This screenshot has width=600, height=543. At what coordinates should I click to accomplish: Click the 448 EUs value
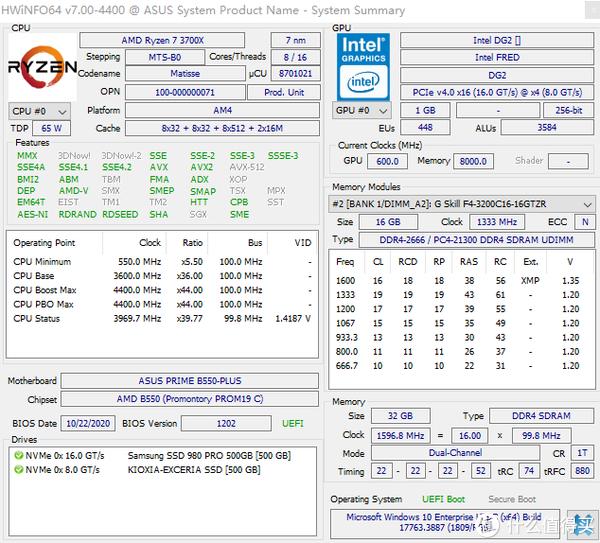(x=425, y=127)
